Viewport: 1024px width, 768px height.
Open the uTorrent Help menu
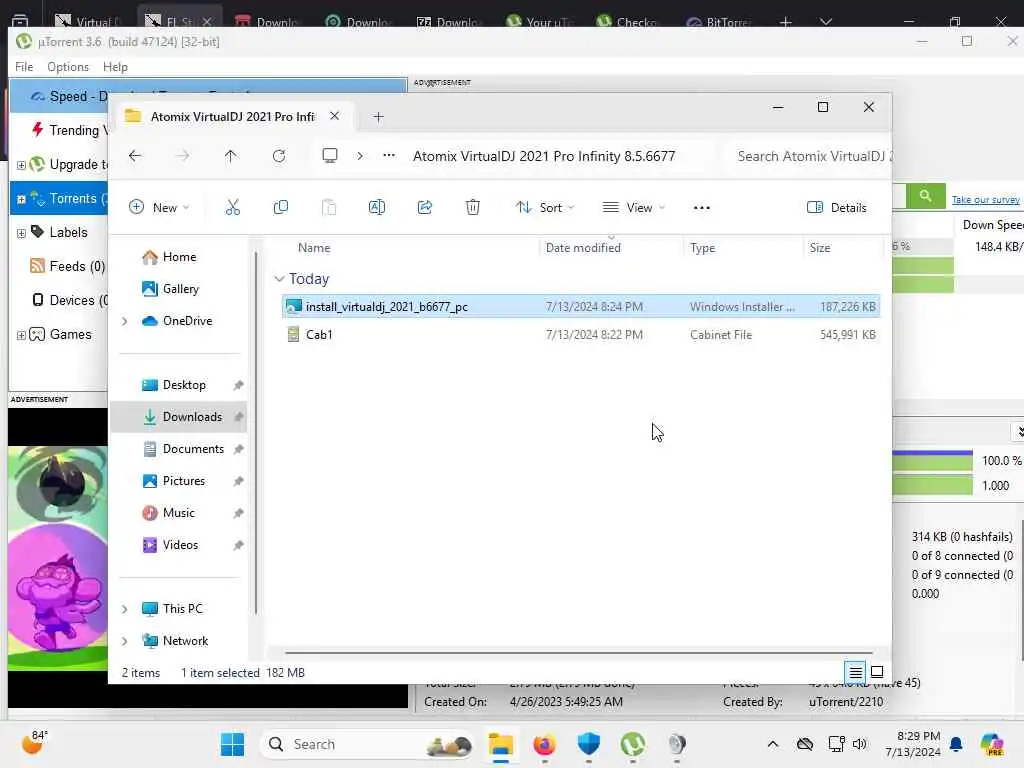coord(115,67)
